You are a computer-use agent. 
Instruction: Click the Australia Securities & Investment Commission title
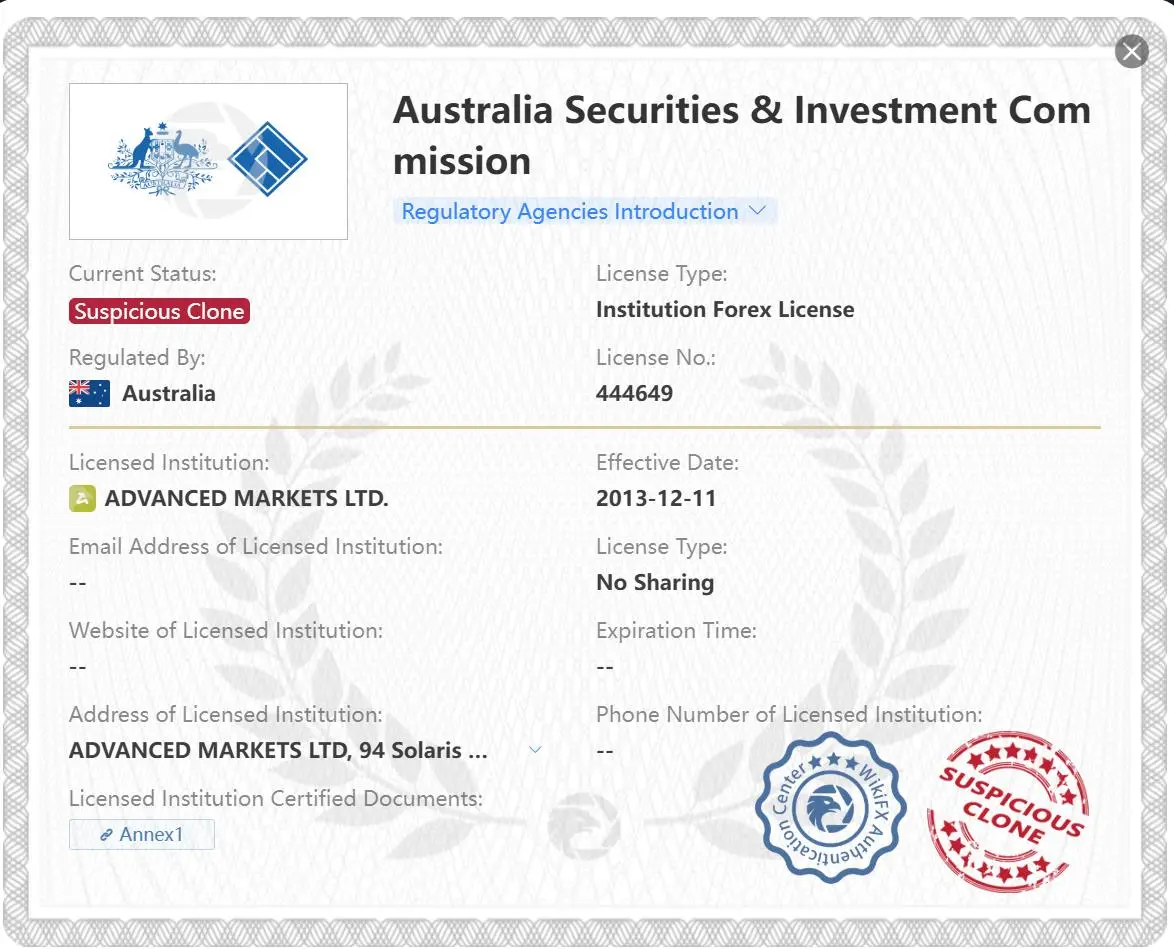click(x=741, y=135)
